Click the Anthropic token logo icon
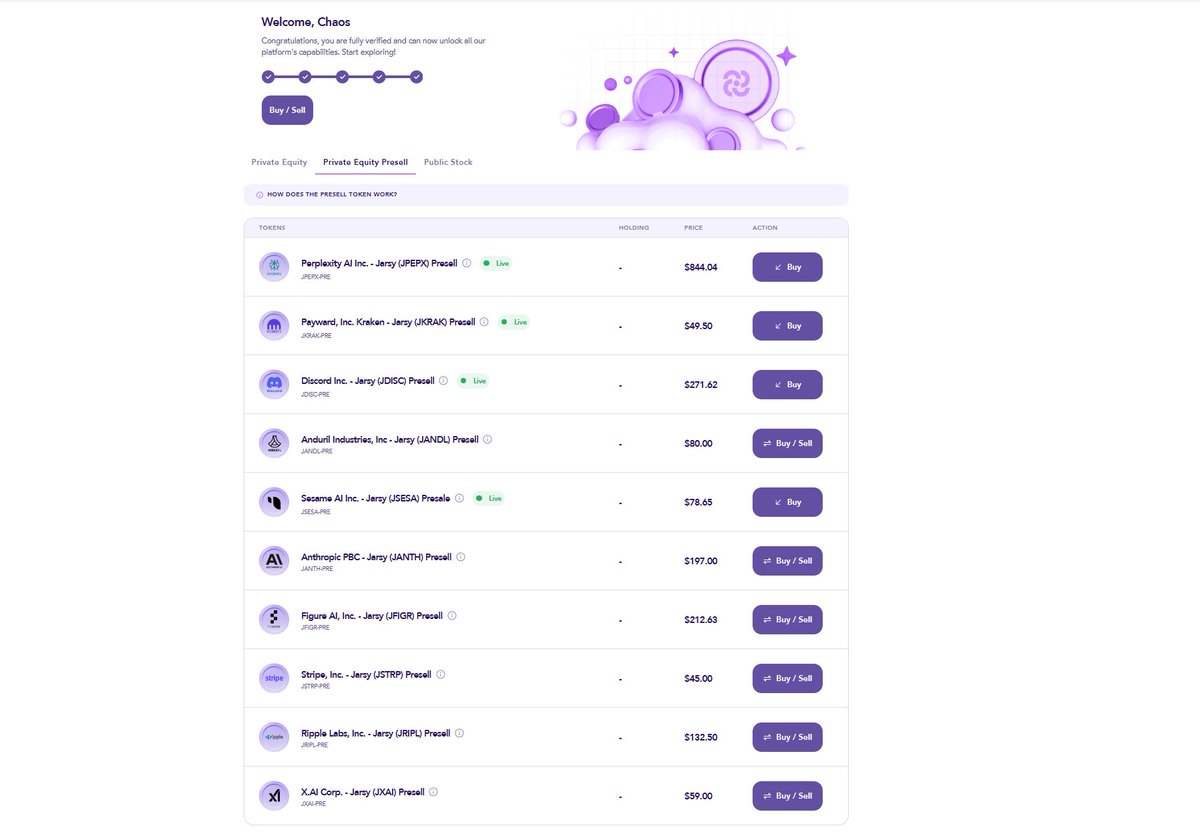This screenshot has width=1200, height=834. [x=273, y=561]
